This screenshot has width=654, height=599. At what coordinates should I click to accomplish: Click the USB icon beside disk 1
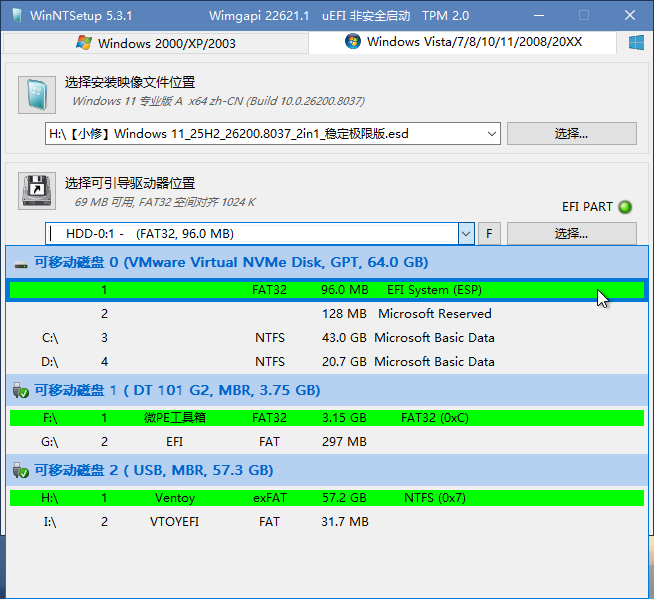20,391
